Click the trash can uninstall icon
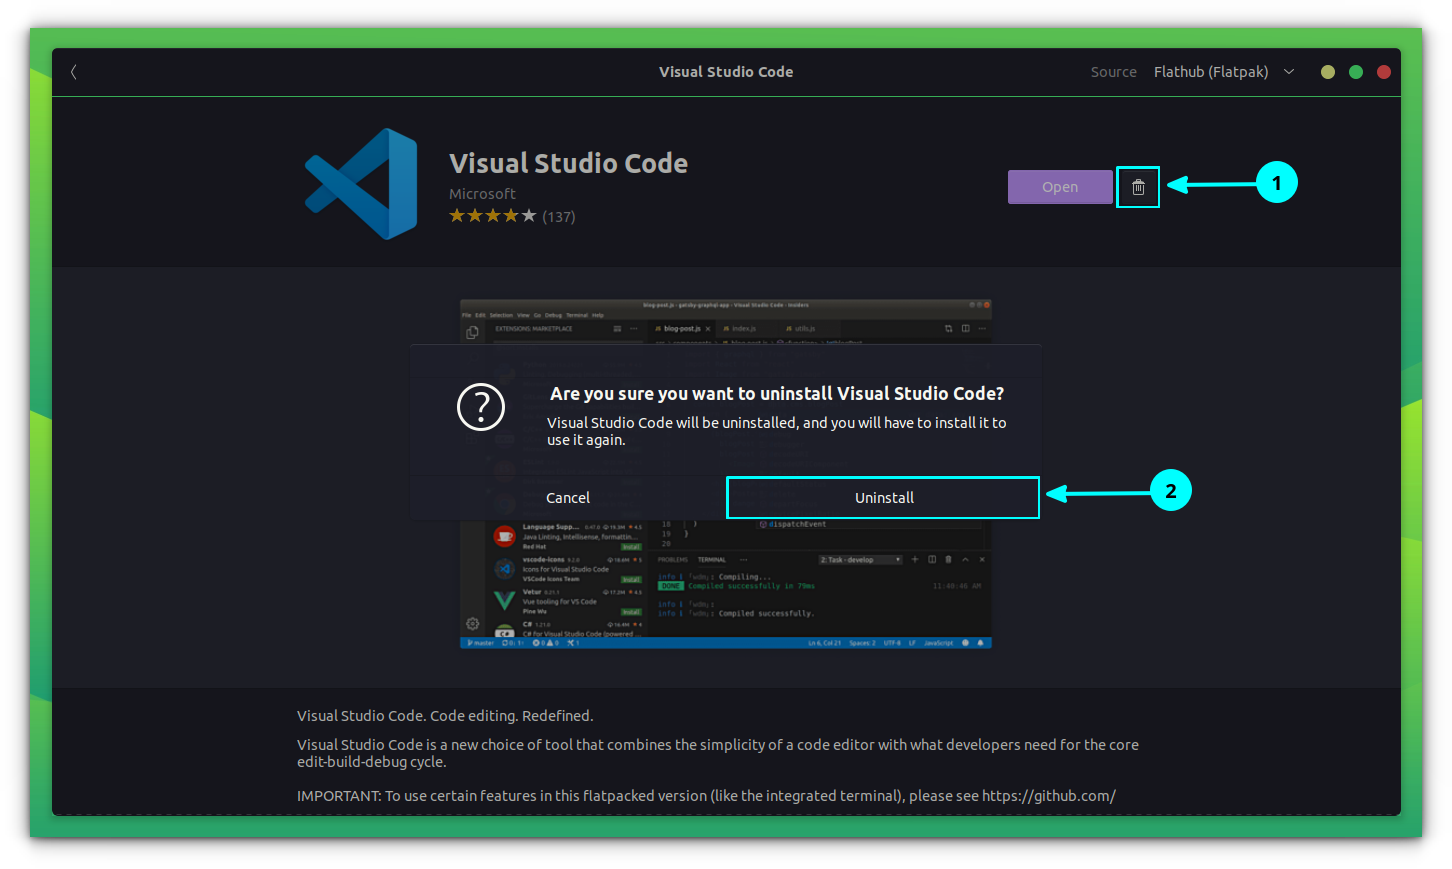The height and width of the screenshot is (869, 1452). pyautogui.click(x=1138, y=186)
